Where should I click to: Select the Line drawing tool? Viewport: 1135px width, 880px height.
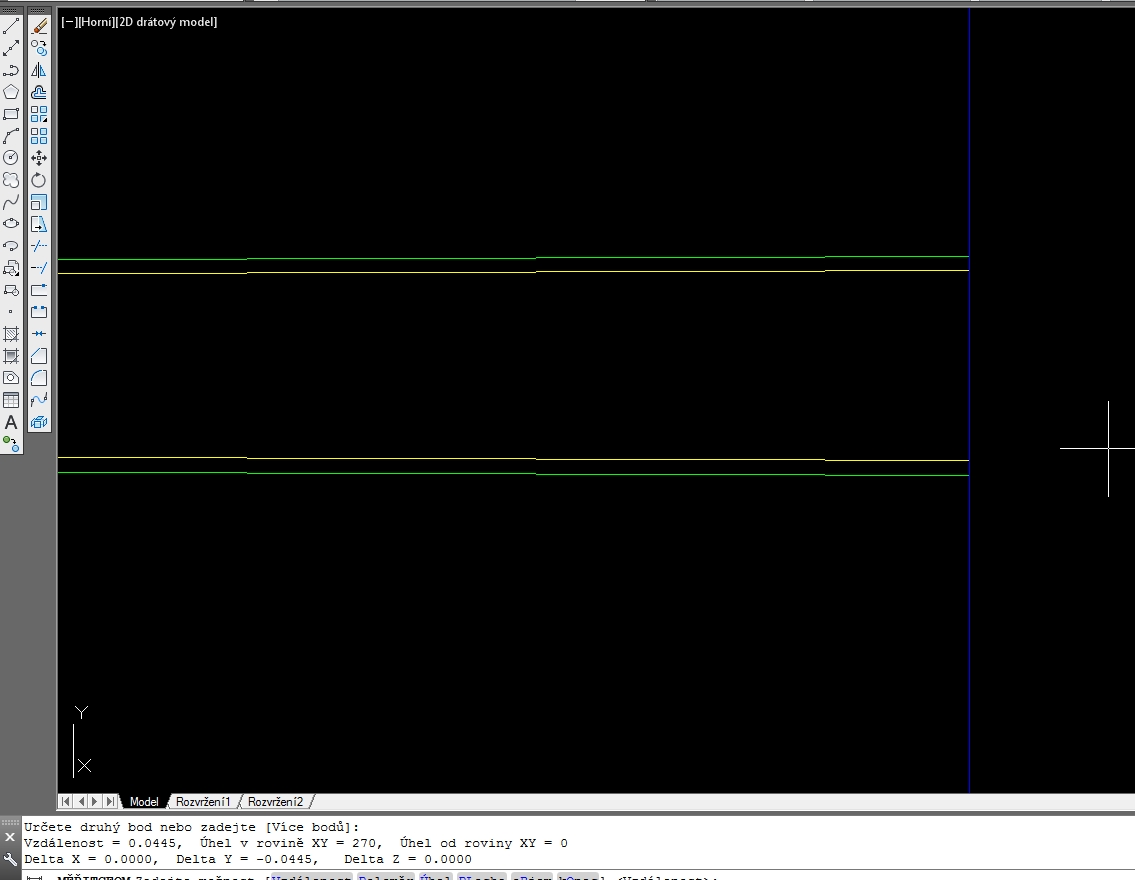[11, 27]
